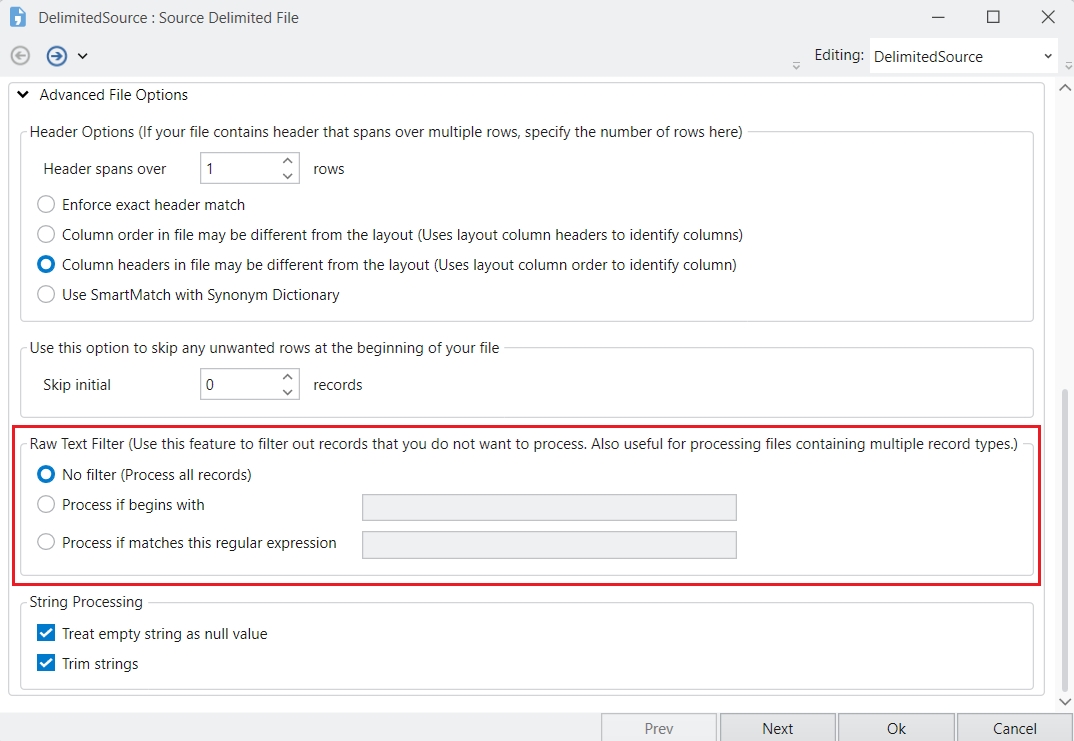Click the Skip initial records input field
This screenshot has width=1074, height=741.
pos(238,385)
